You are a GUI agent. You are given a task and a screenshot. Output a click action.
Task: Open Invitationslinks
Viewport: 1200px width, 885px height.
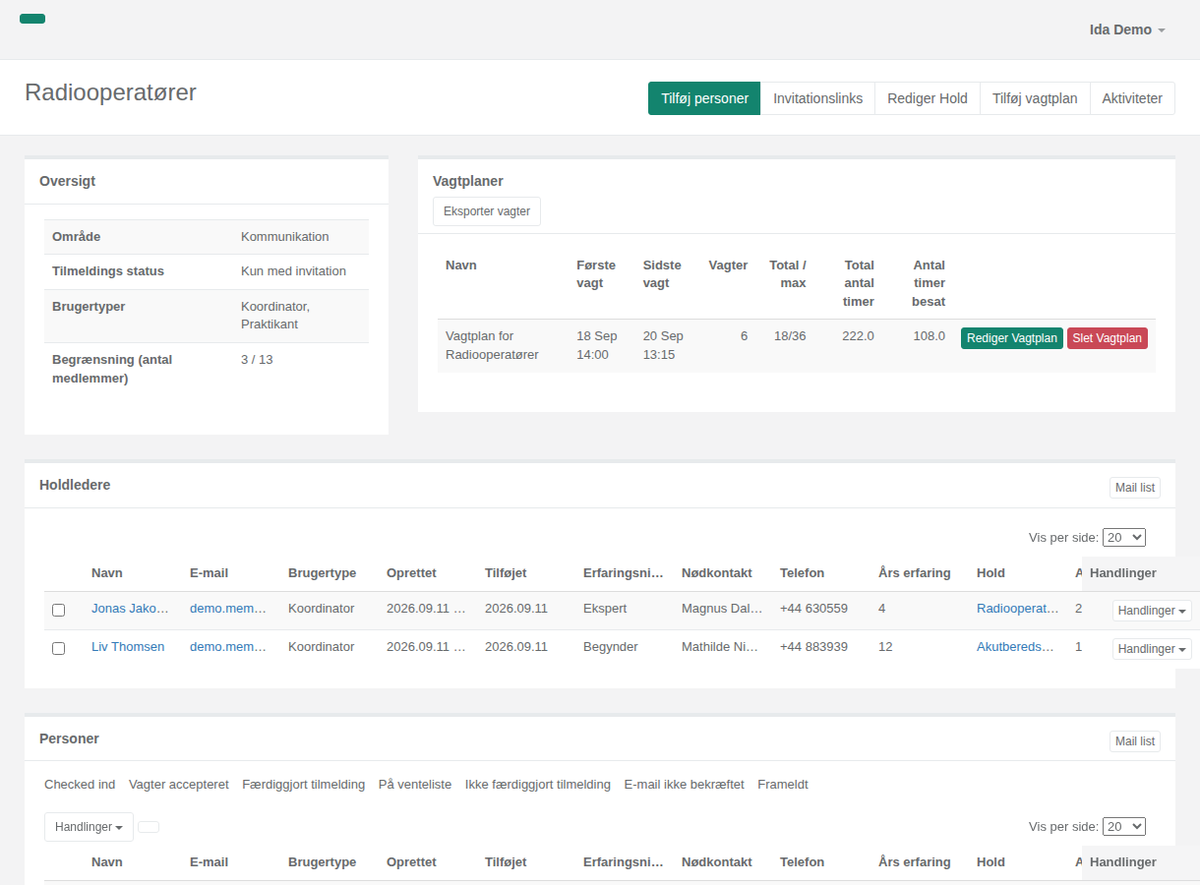(x=818, y=98)
